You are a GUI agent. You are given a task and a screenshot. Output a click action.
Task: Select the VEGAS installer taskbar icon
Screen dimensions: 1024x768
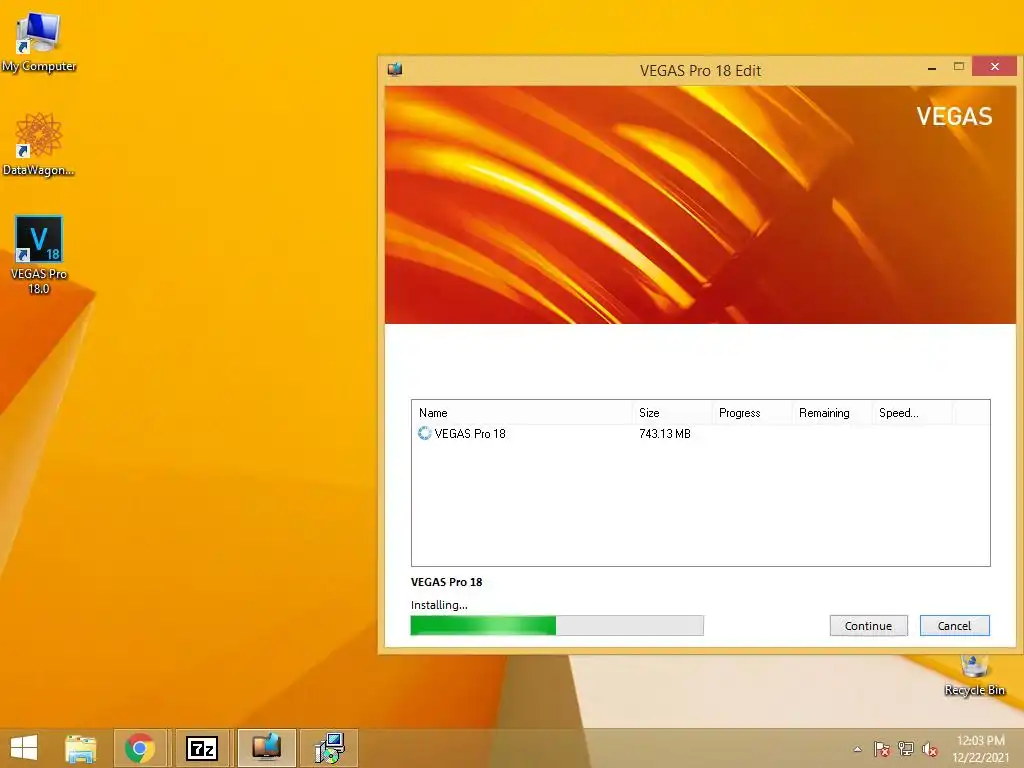click(266, 748)
